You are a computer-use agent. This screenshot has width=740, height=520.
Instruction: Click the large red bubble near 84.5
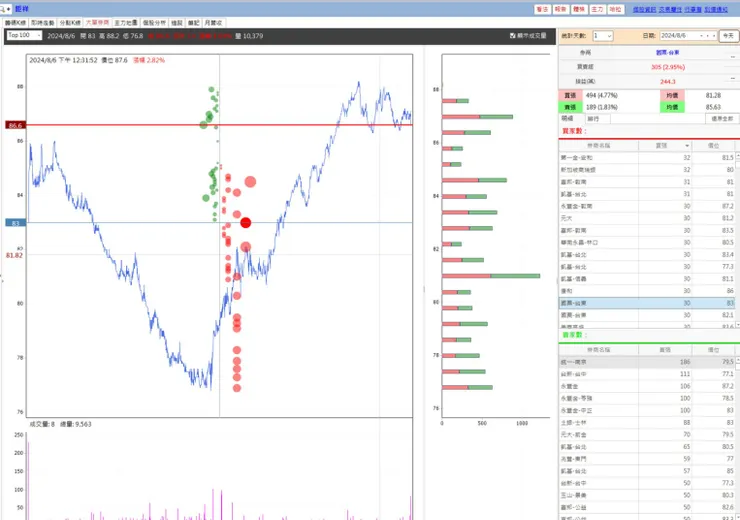point(250,182)
